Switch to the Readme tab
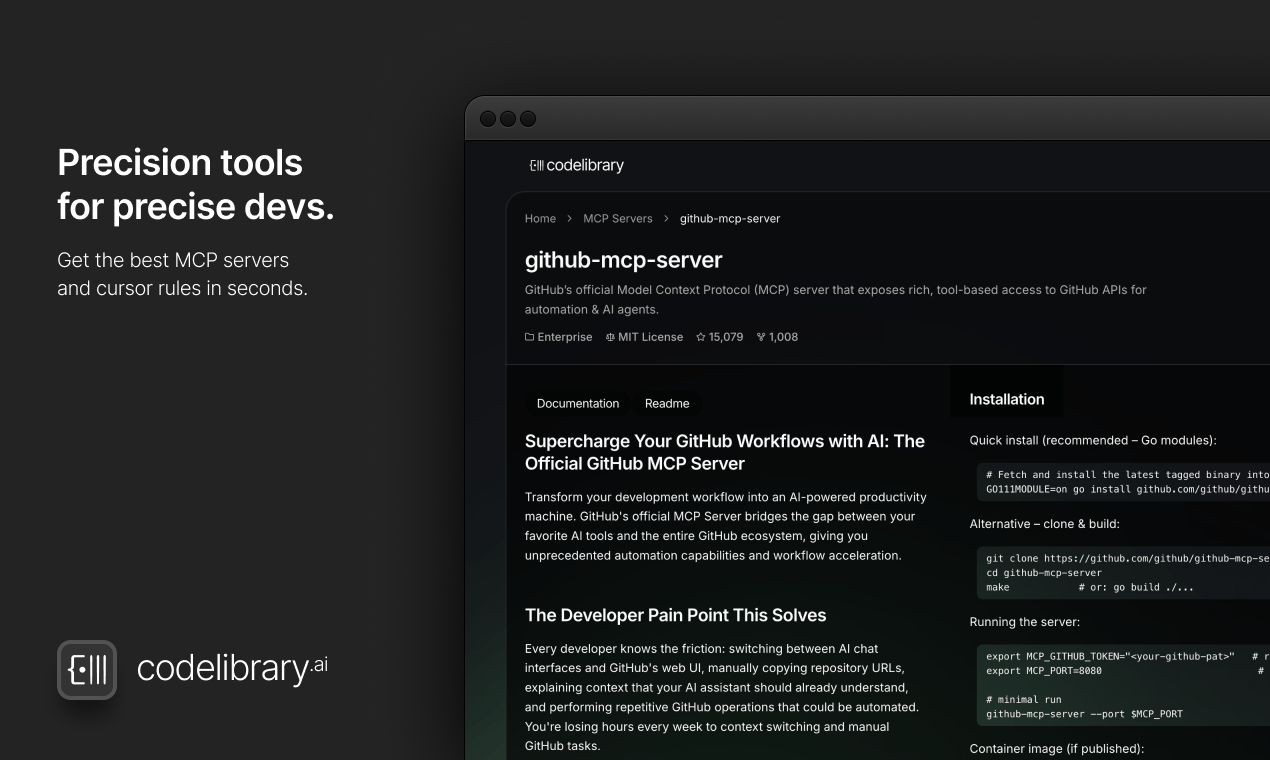This screenshot has width=1270, height=760. pos(667,403)
